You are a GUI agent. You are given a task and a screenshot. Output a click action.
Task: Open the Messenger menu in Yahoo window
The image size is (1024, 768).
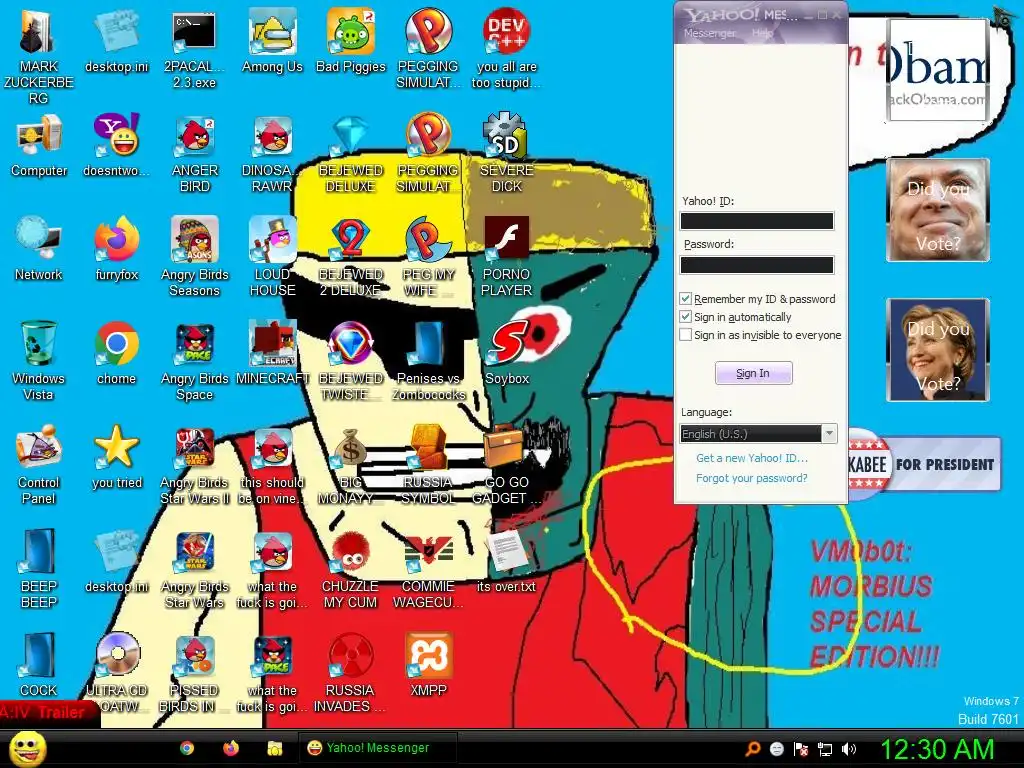click(x=709, y=33)
